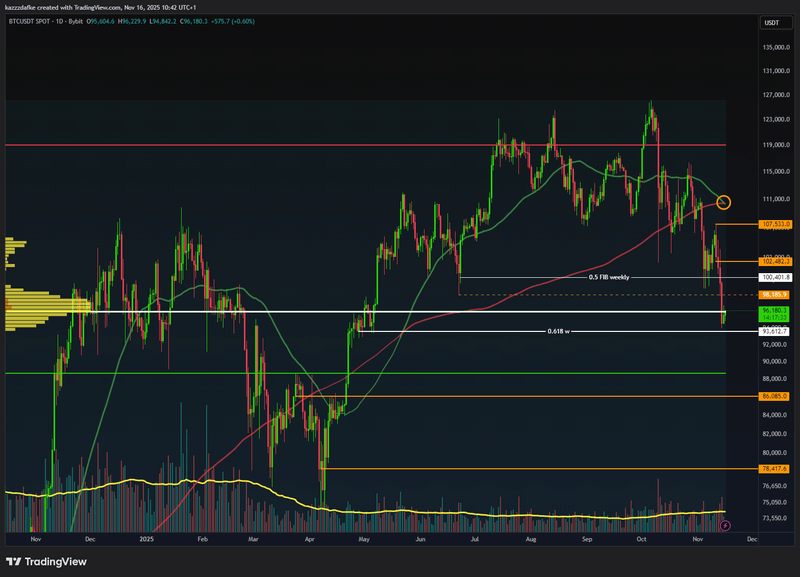Select the 86,085.0 orange price label
800x577 pixels.
point(774,396)
